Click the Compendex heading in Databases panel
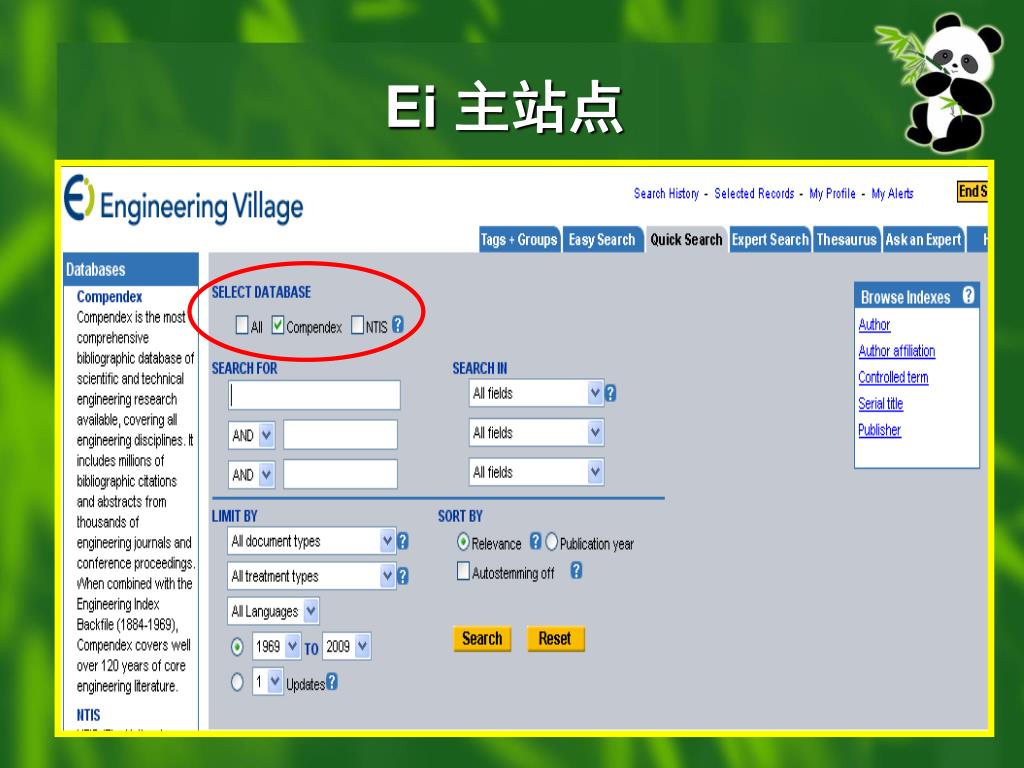Viewport: 1024px width, 768px height. pos(109,296)
